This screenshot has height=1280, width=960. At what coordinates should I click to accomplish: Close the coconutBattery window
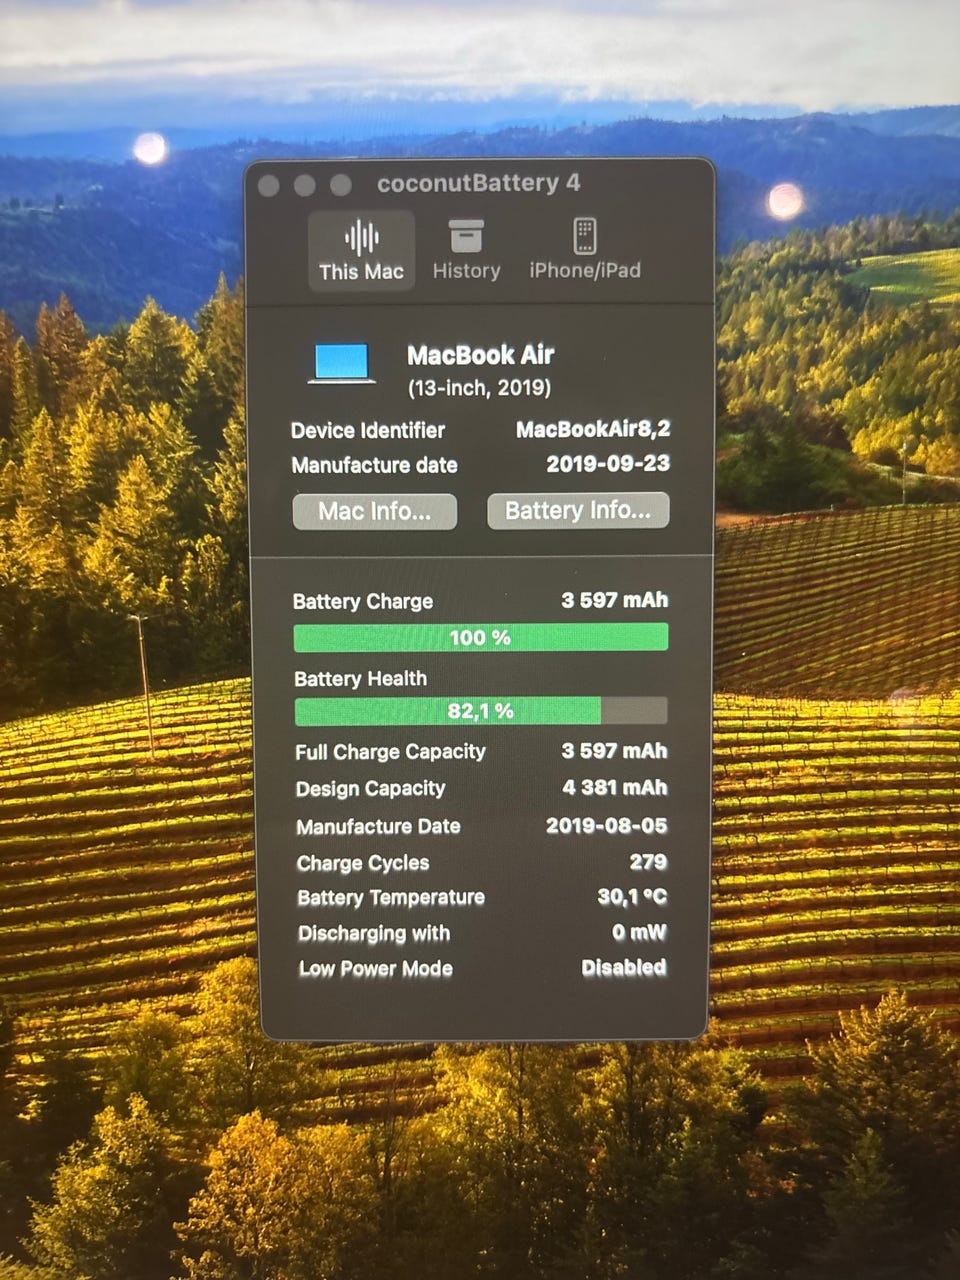268,186
